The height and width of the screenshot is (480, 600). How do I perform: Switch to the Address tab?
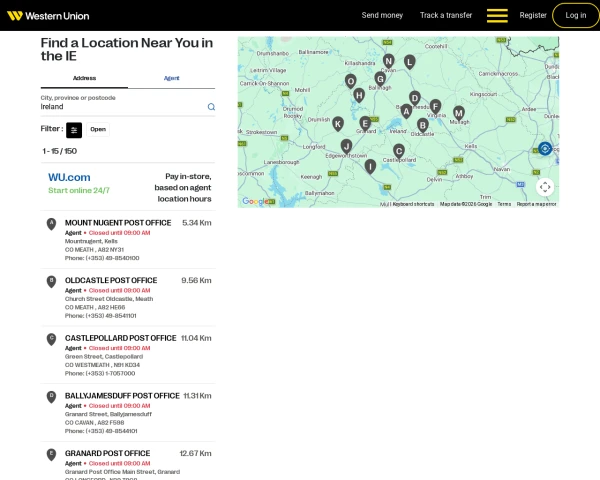click(x=84, y=77)
